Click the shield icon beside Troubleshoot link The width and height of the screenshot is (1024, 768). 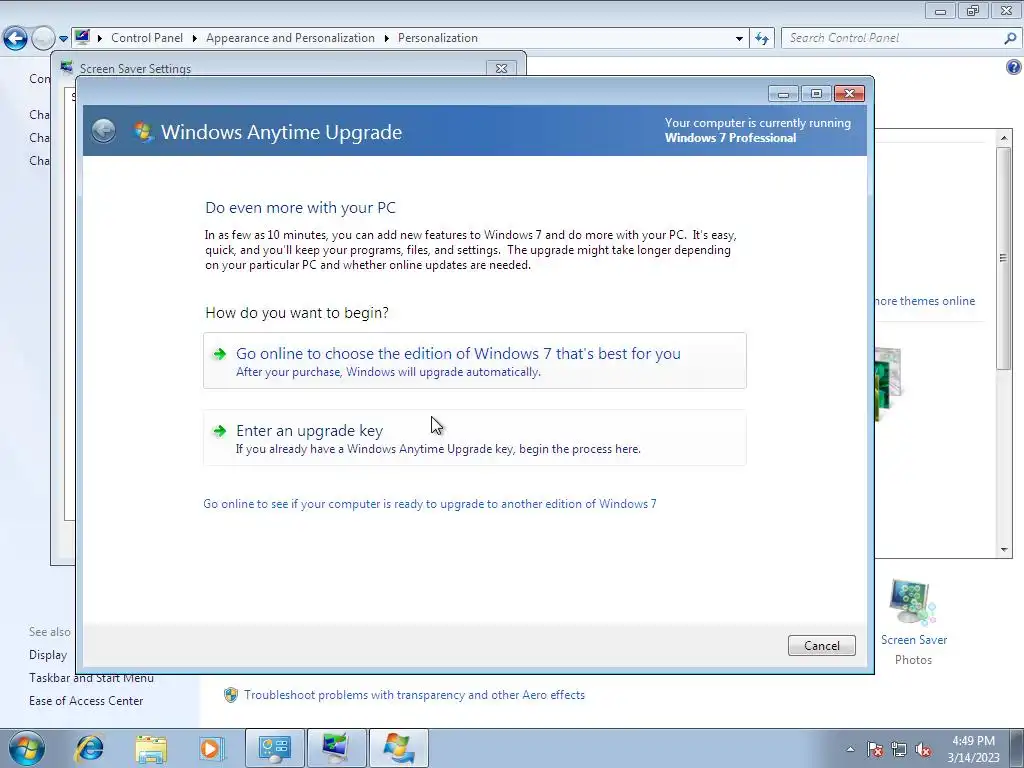tap(231, 695)
